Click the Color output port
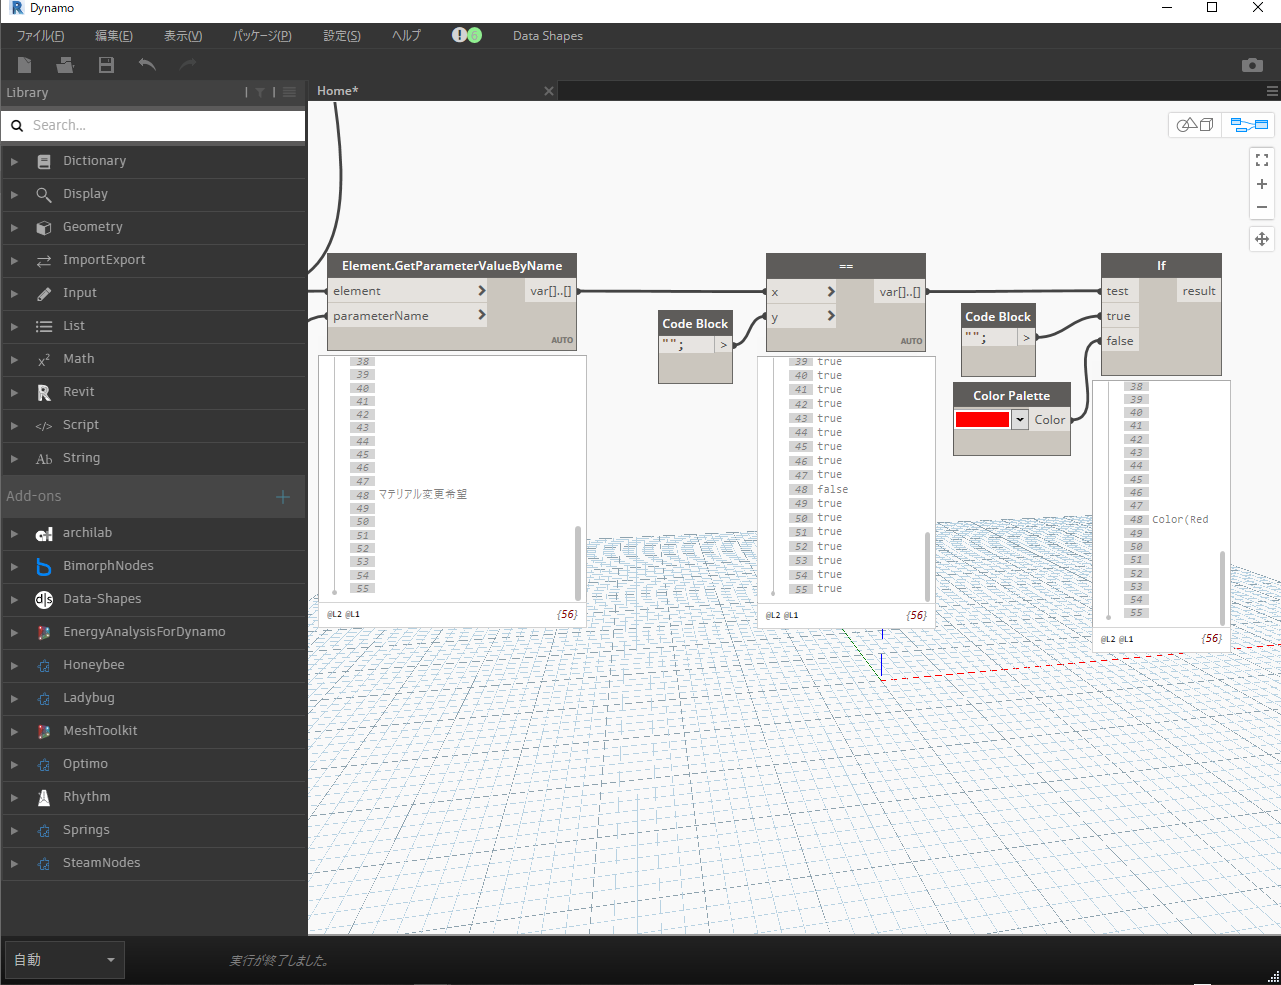Screen dimensions: 1281x985 (1050, 420)
